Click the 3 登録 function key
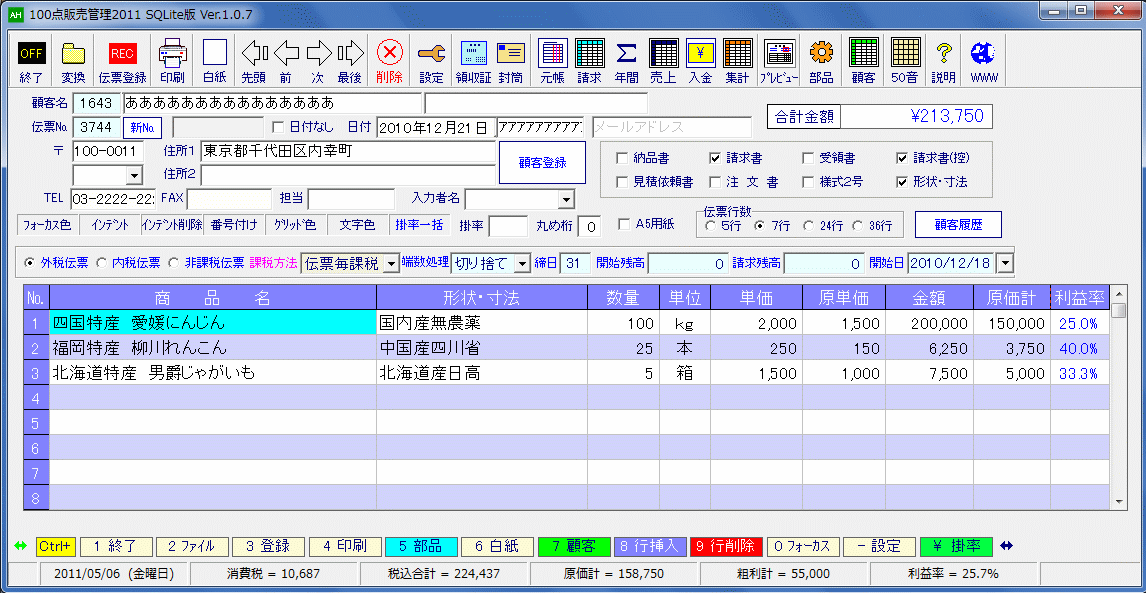This screenshot has width=1146, height=593. point(267,546)
